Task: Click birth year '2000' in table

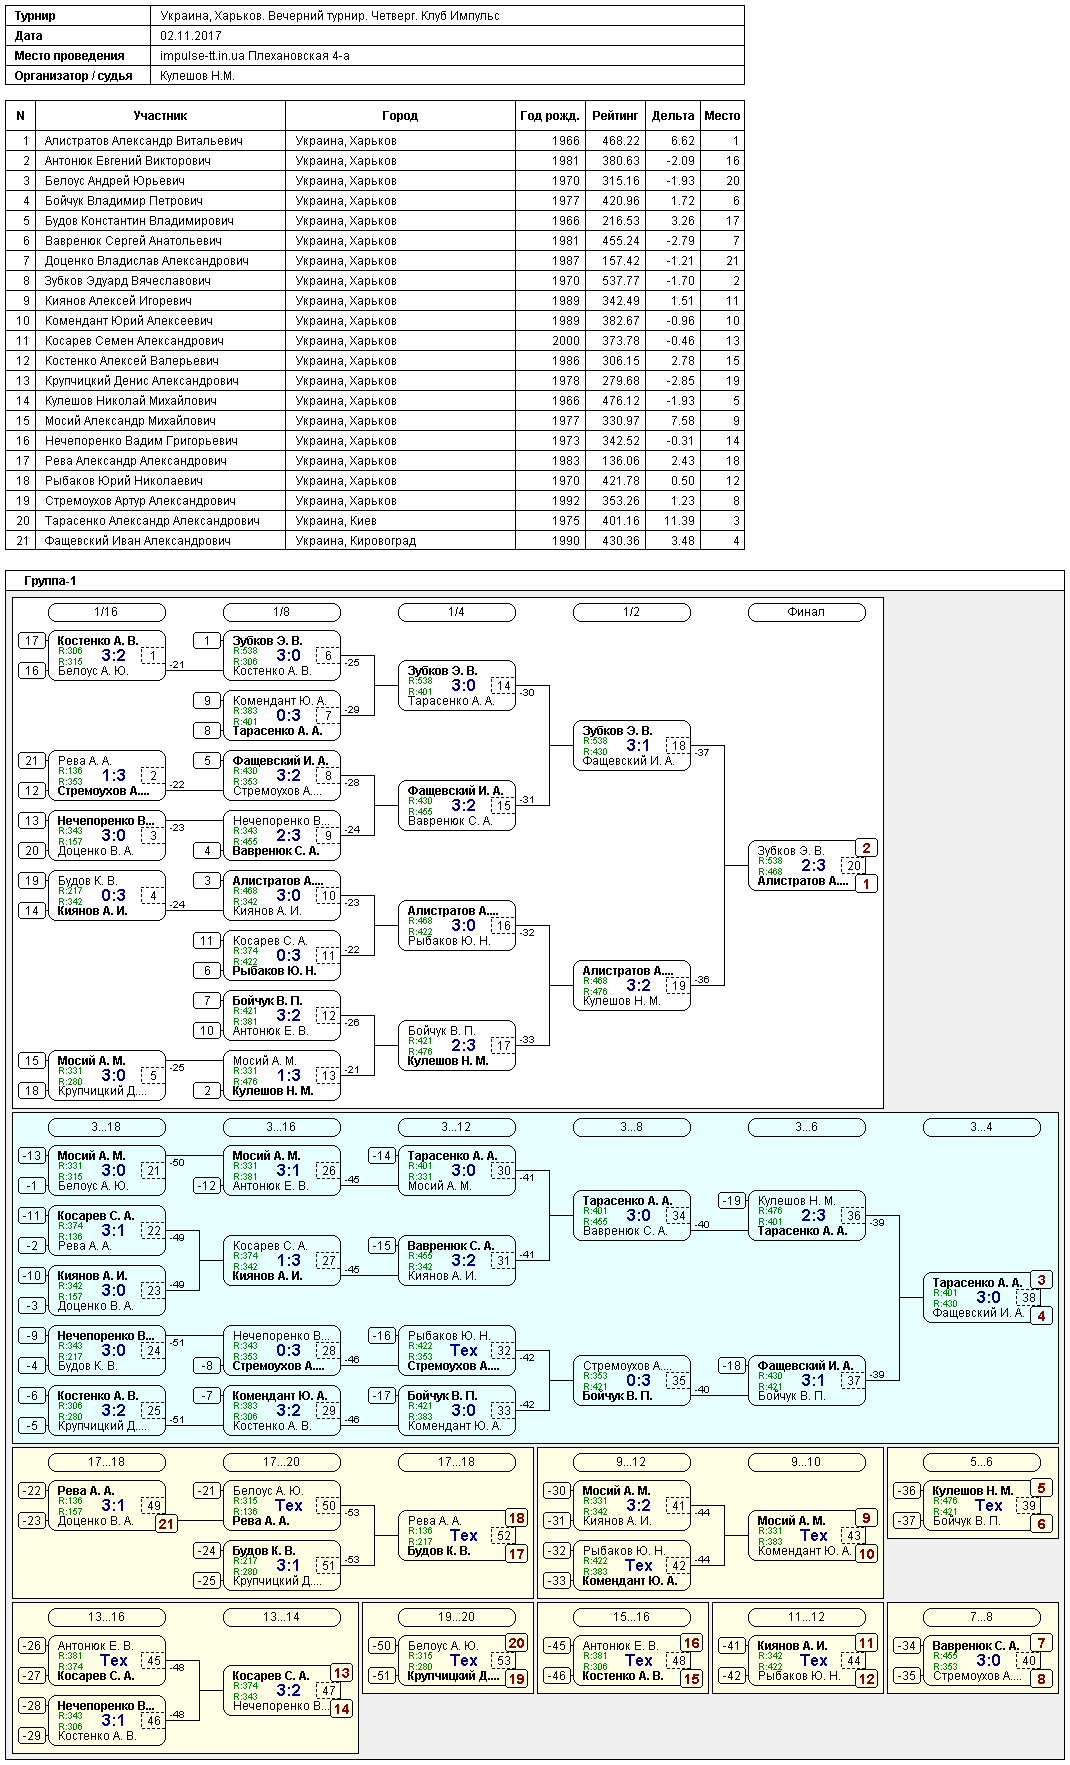Action: click(x=566, y=341)
